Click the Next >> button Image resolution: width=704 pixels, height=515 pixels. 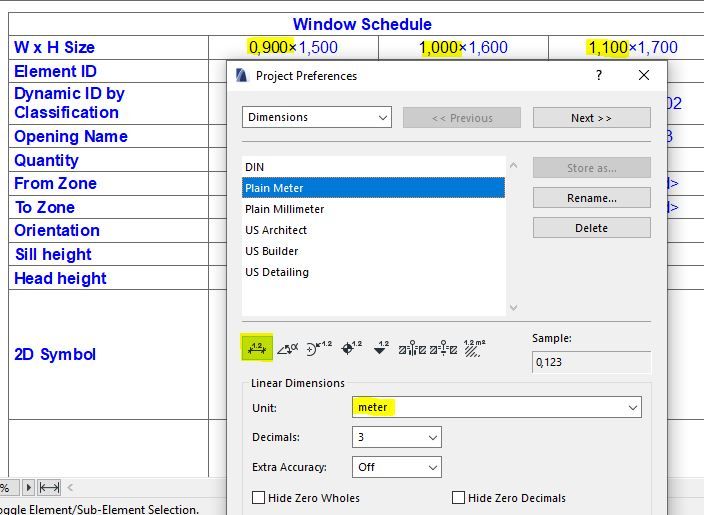coord(591,118)
